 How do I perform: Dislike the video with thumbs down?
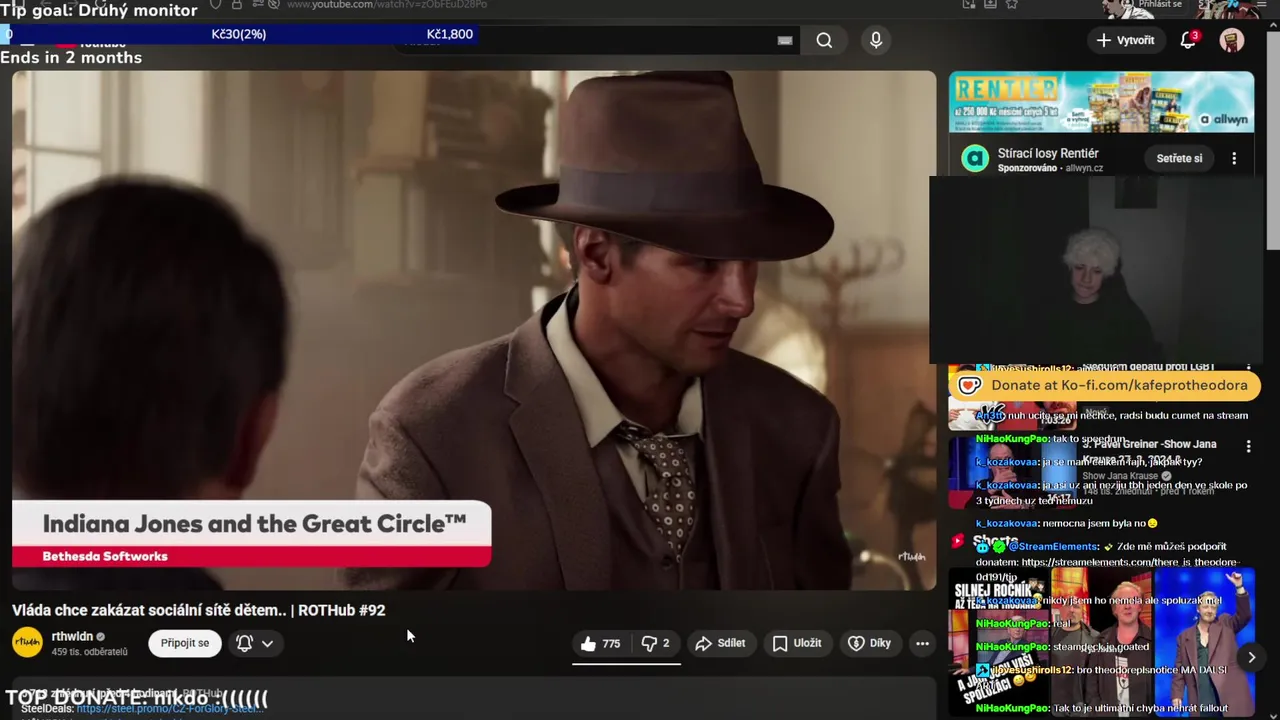coord(655,643)
